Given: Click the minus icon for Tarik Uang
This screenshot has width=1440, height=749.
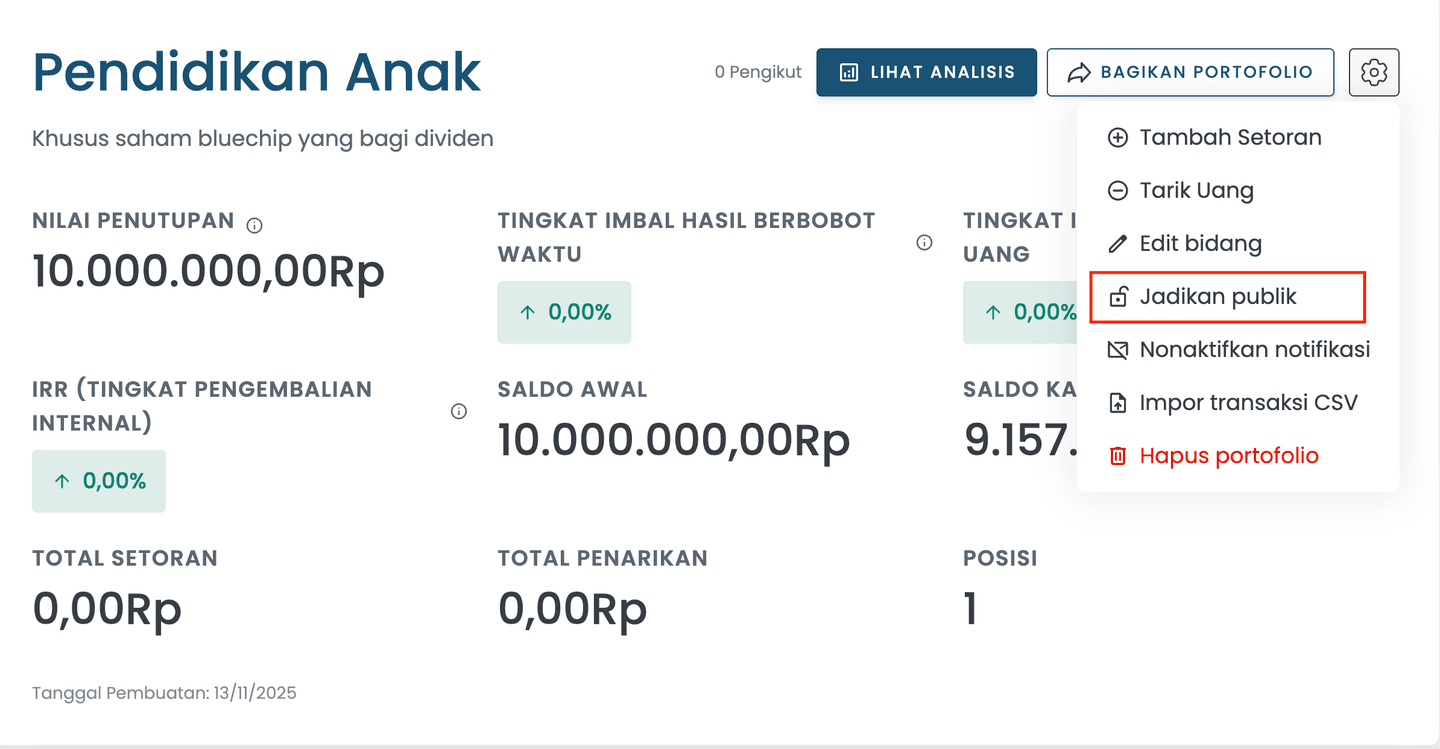Looking at the screenshot, I should 1118,191.
